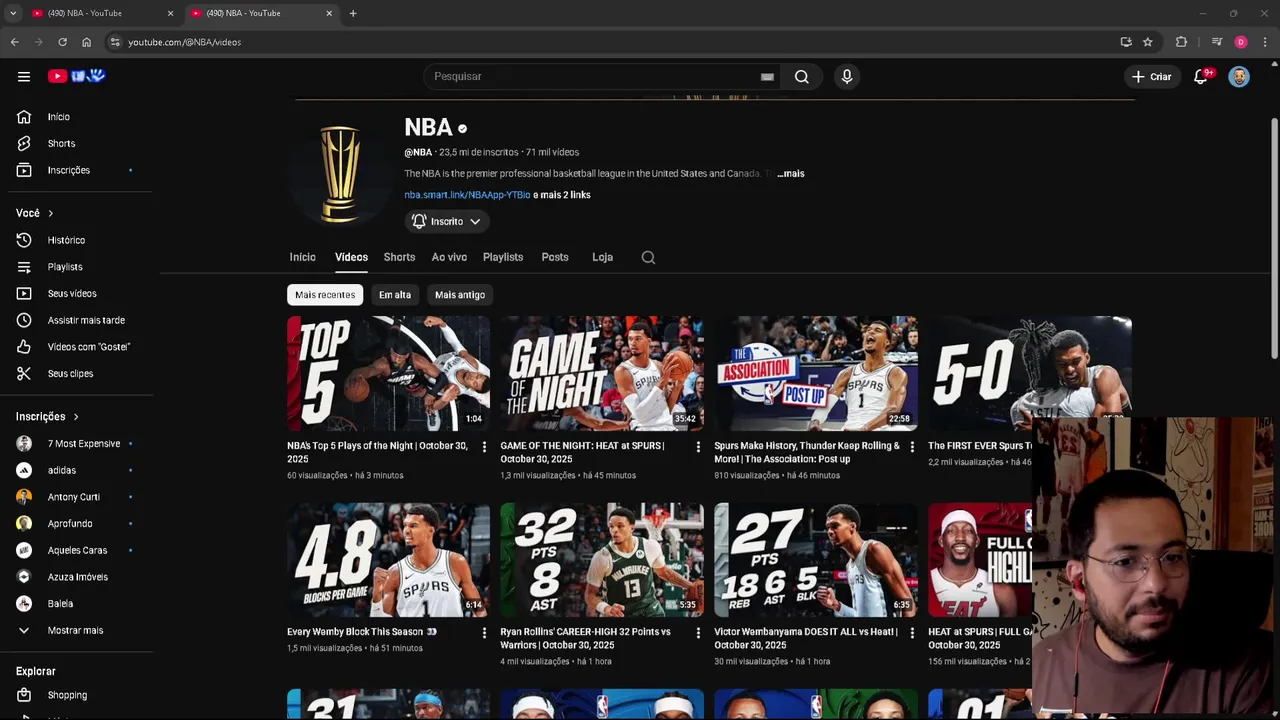Screen dimensions: 1280x720
Task: Expand the Você section chevron
Action: pyautogui.click(x=50, y=213)
